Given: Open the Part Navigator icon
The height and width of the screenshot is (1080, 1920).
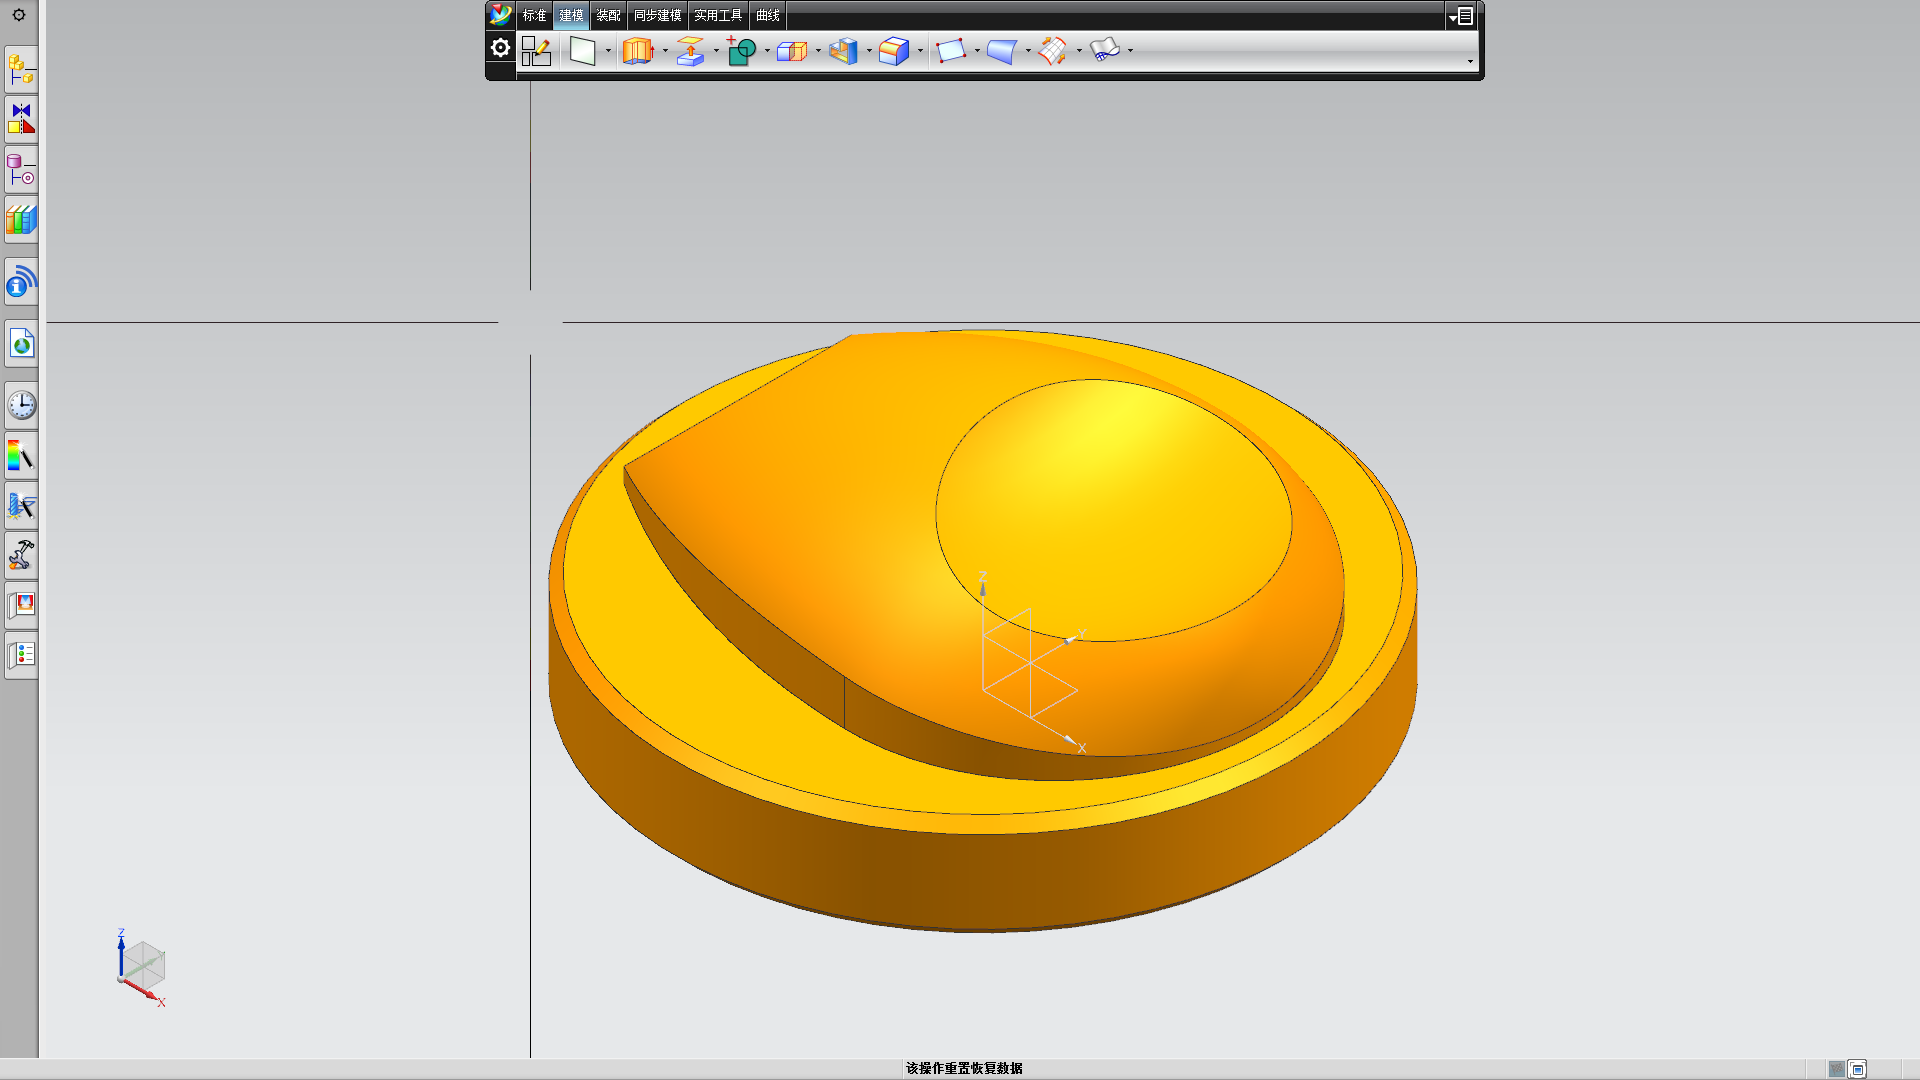Looking at the screenshot, I should [21, 170].
